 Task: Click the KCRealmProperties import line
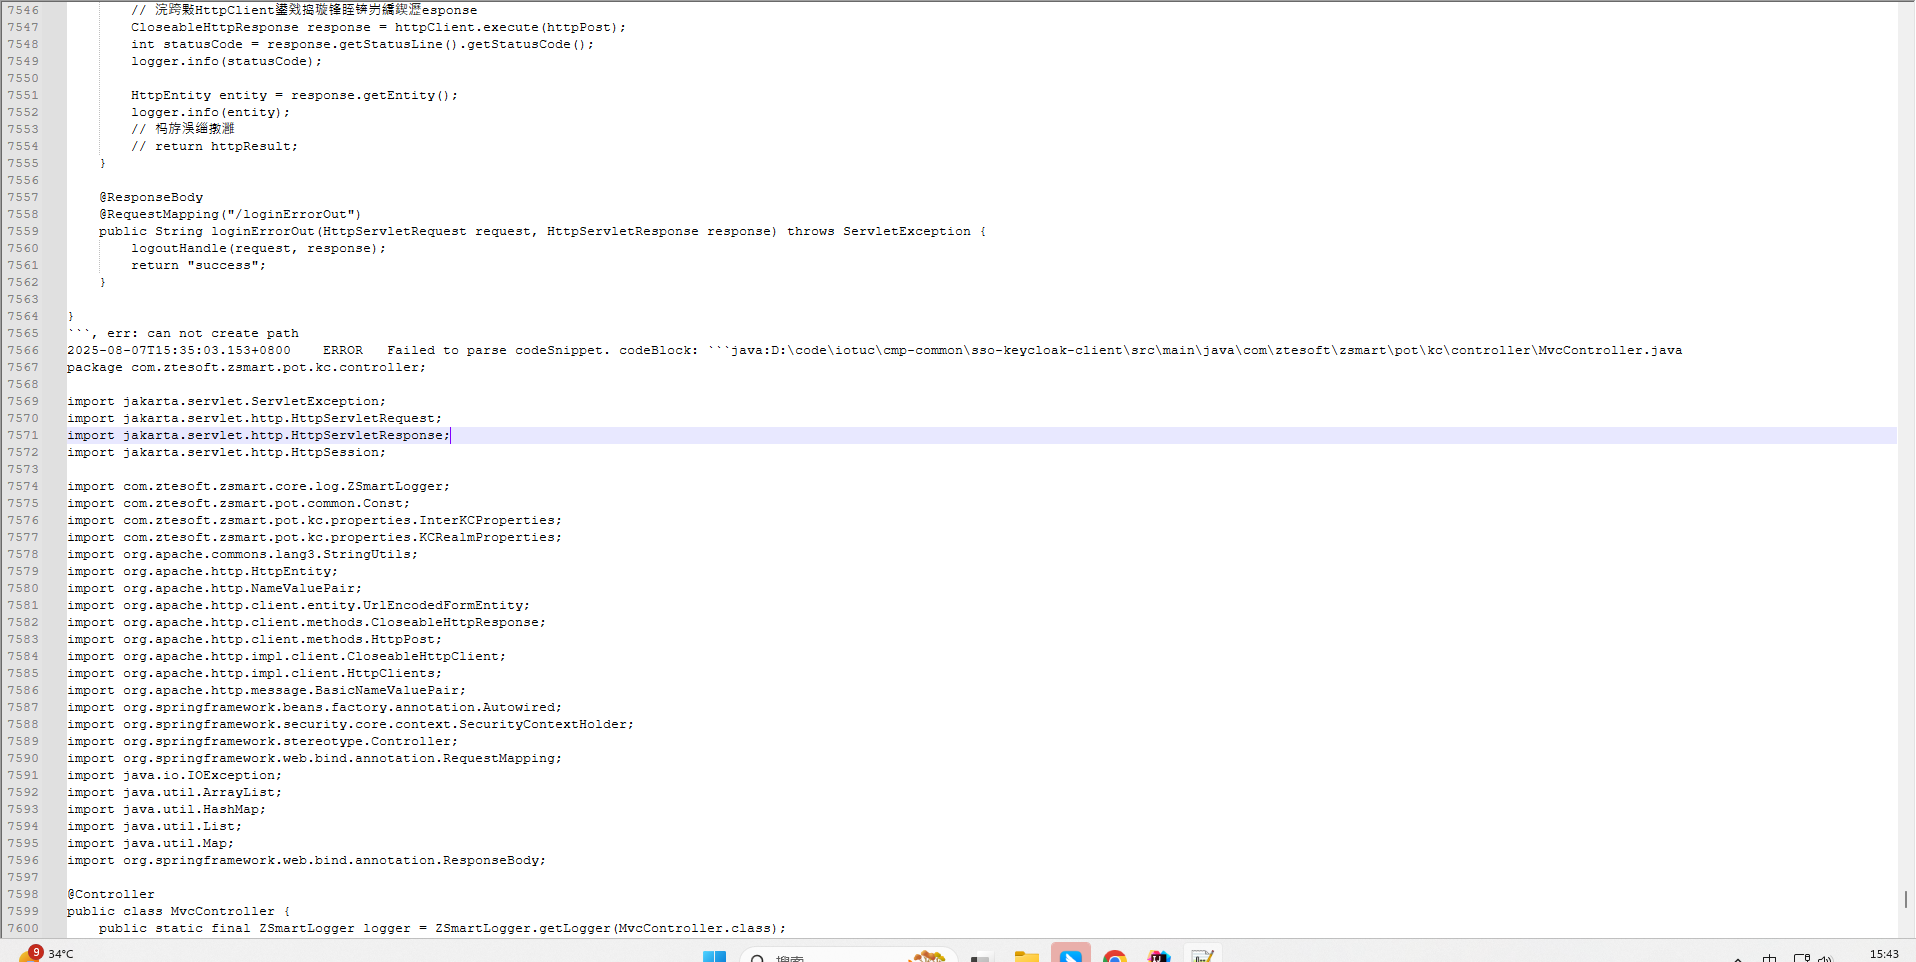(x=314, y=537)
